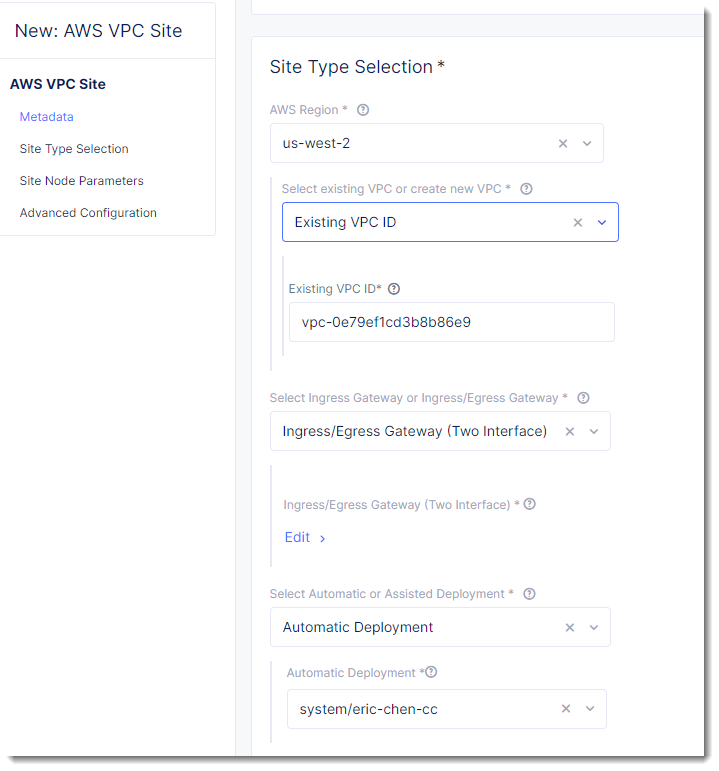Click help icon next to AWS Region
719x771 pixels.
point(363,110)
